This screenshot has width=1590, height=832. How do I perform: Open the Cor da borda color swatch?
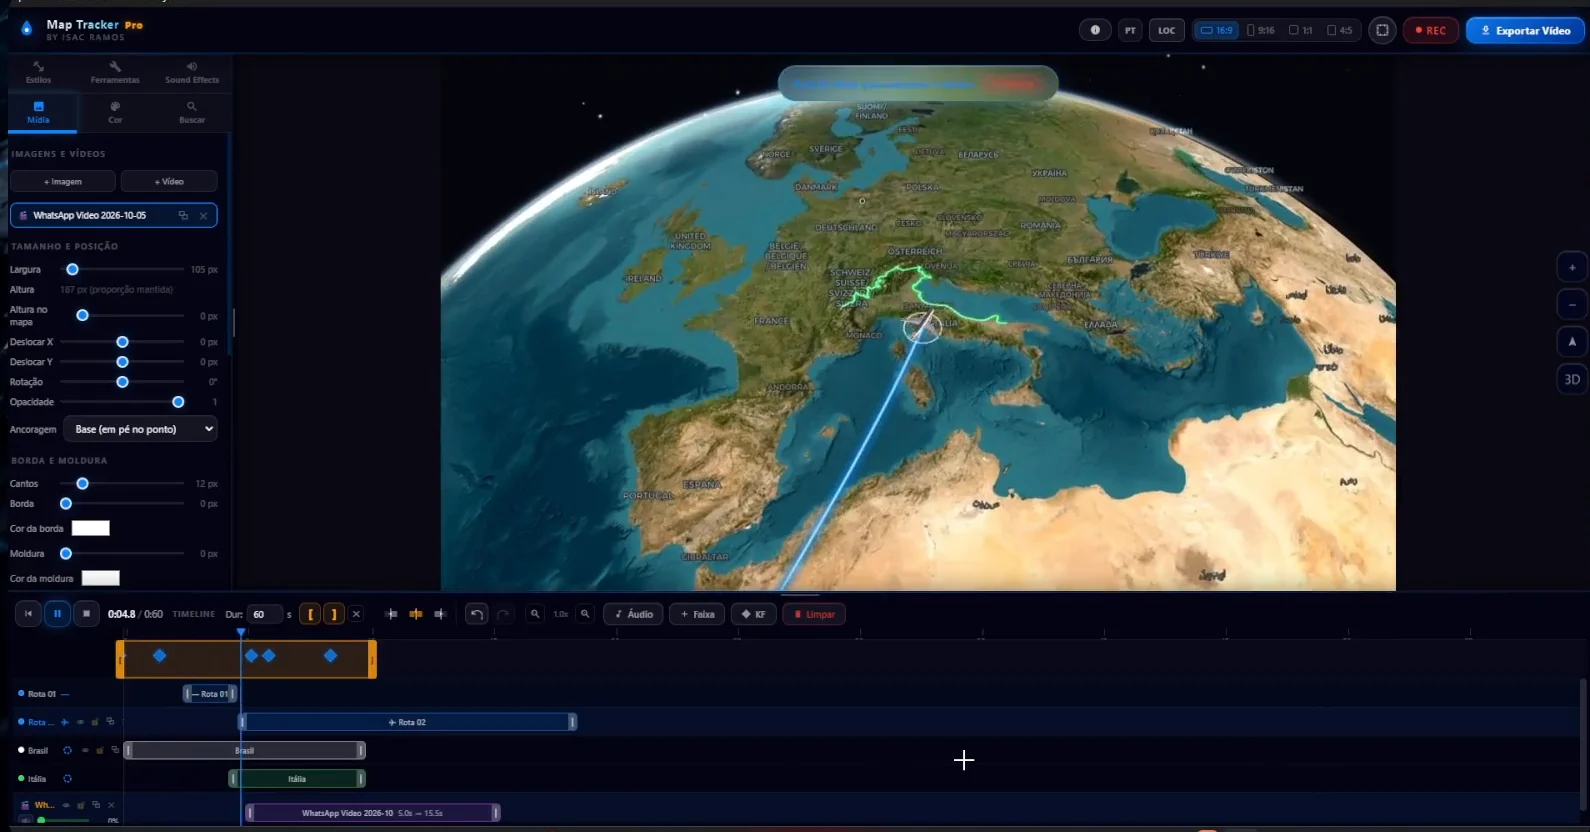click(x=90, y=528)
